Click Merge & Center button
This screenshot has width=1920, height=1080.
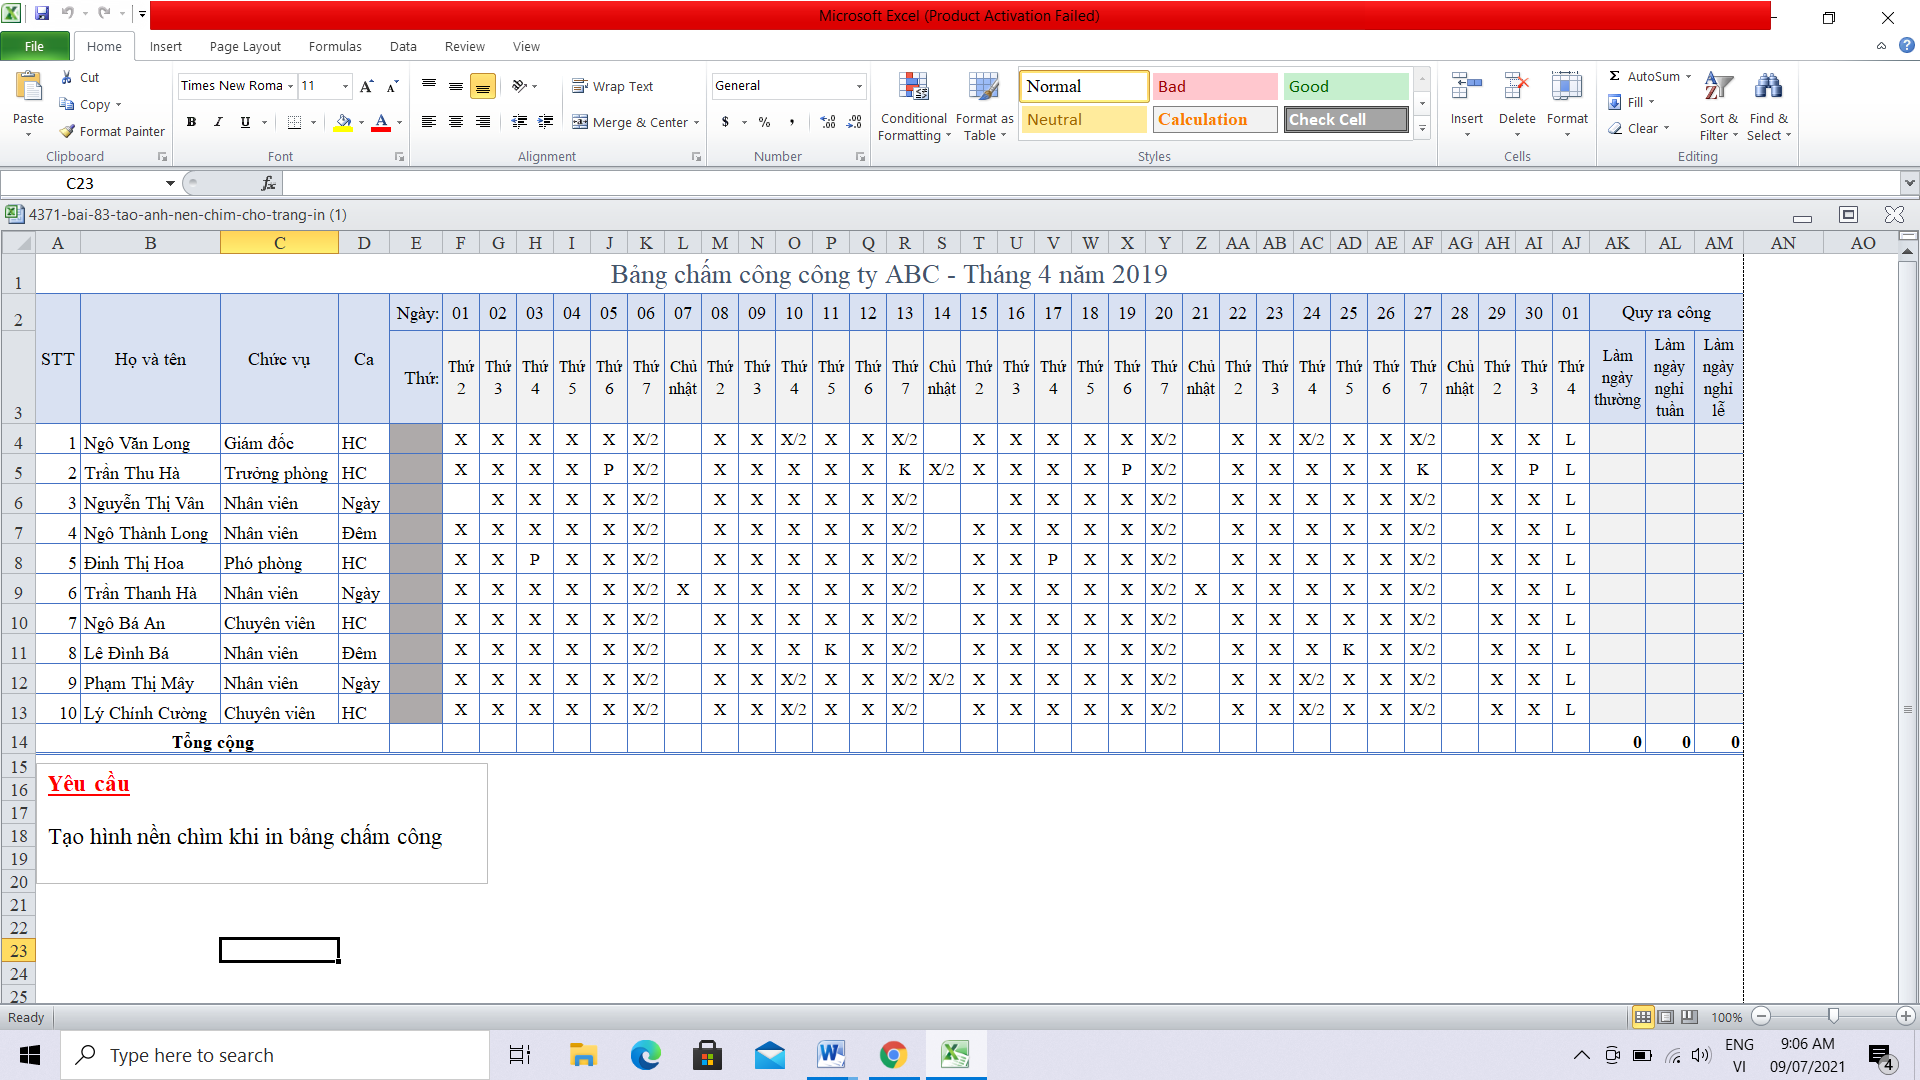click(x=630, y=122)
